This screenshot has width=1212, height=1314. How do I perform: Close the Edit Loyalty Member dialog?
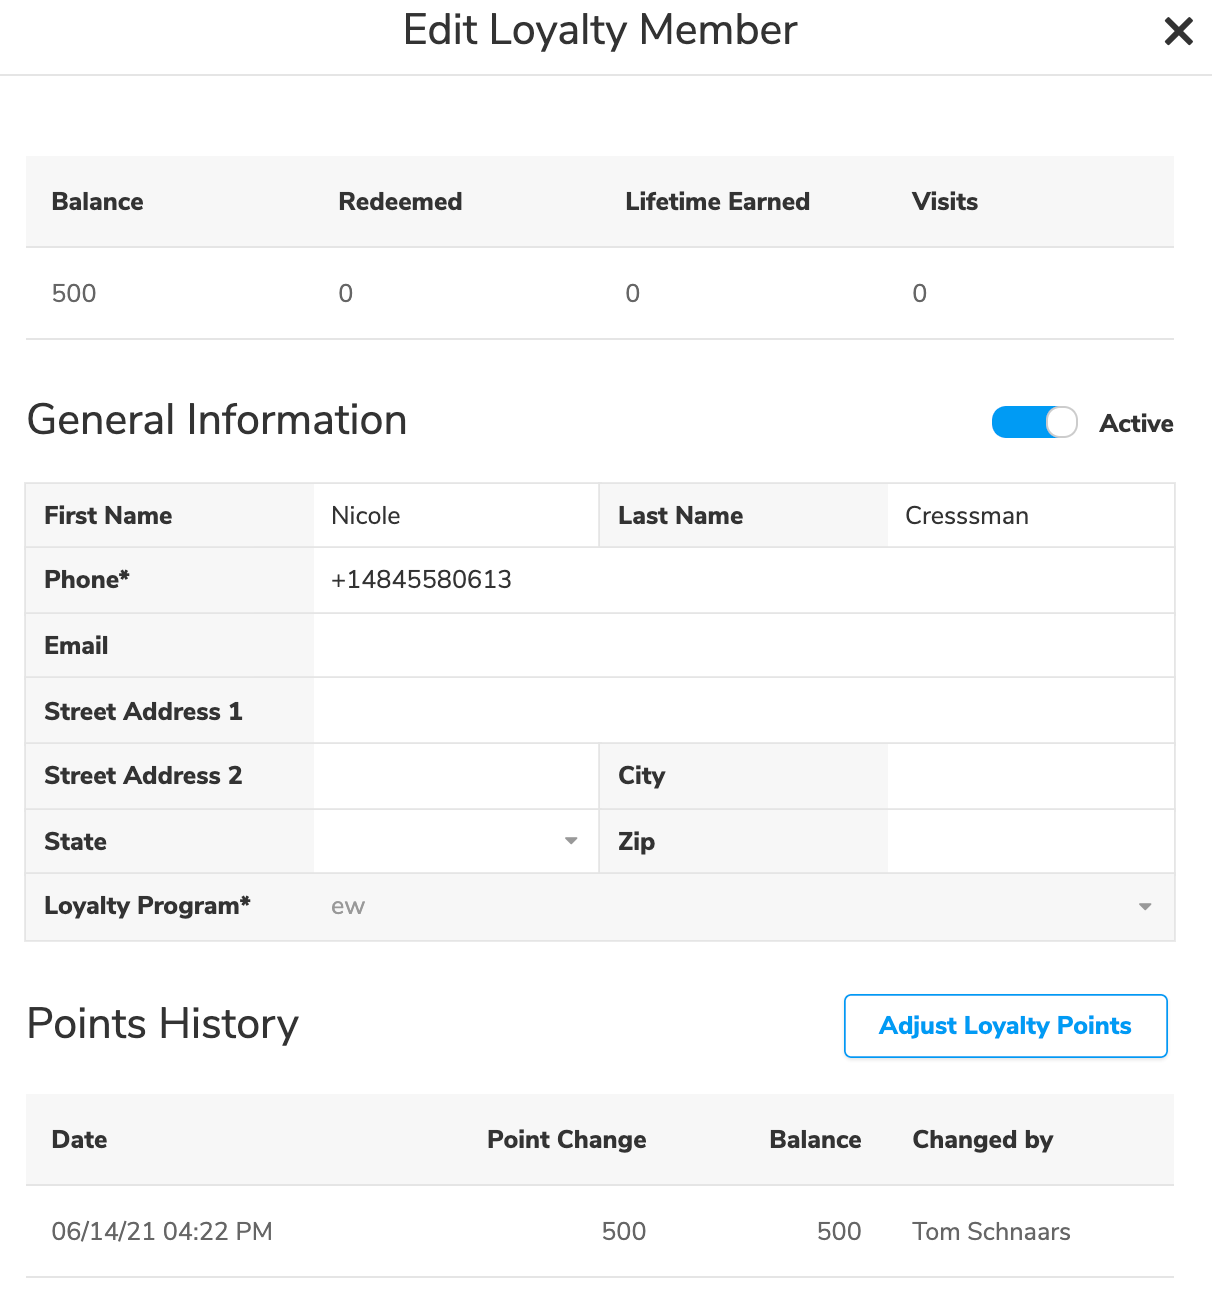1178,32
